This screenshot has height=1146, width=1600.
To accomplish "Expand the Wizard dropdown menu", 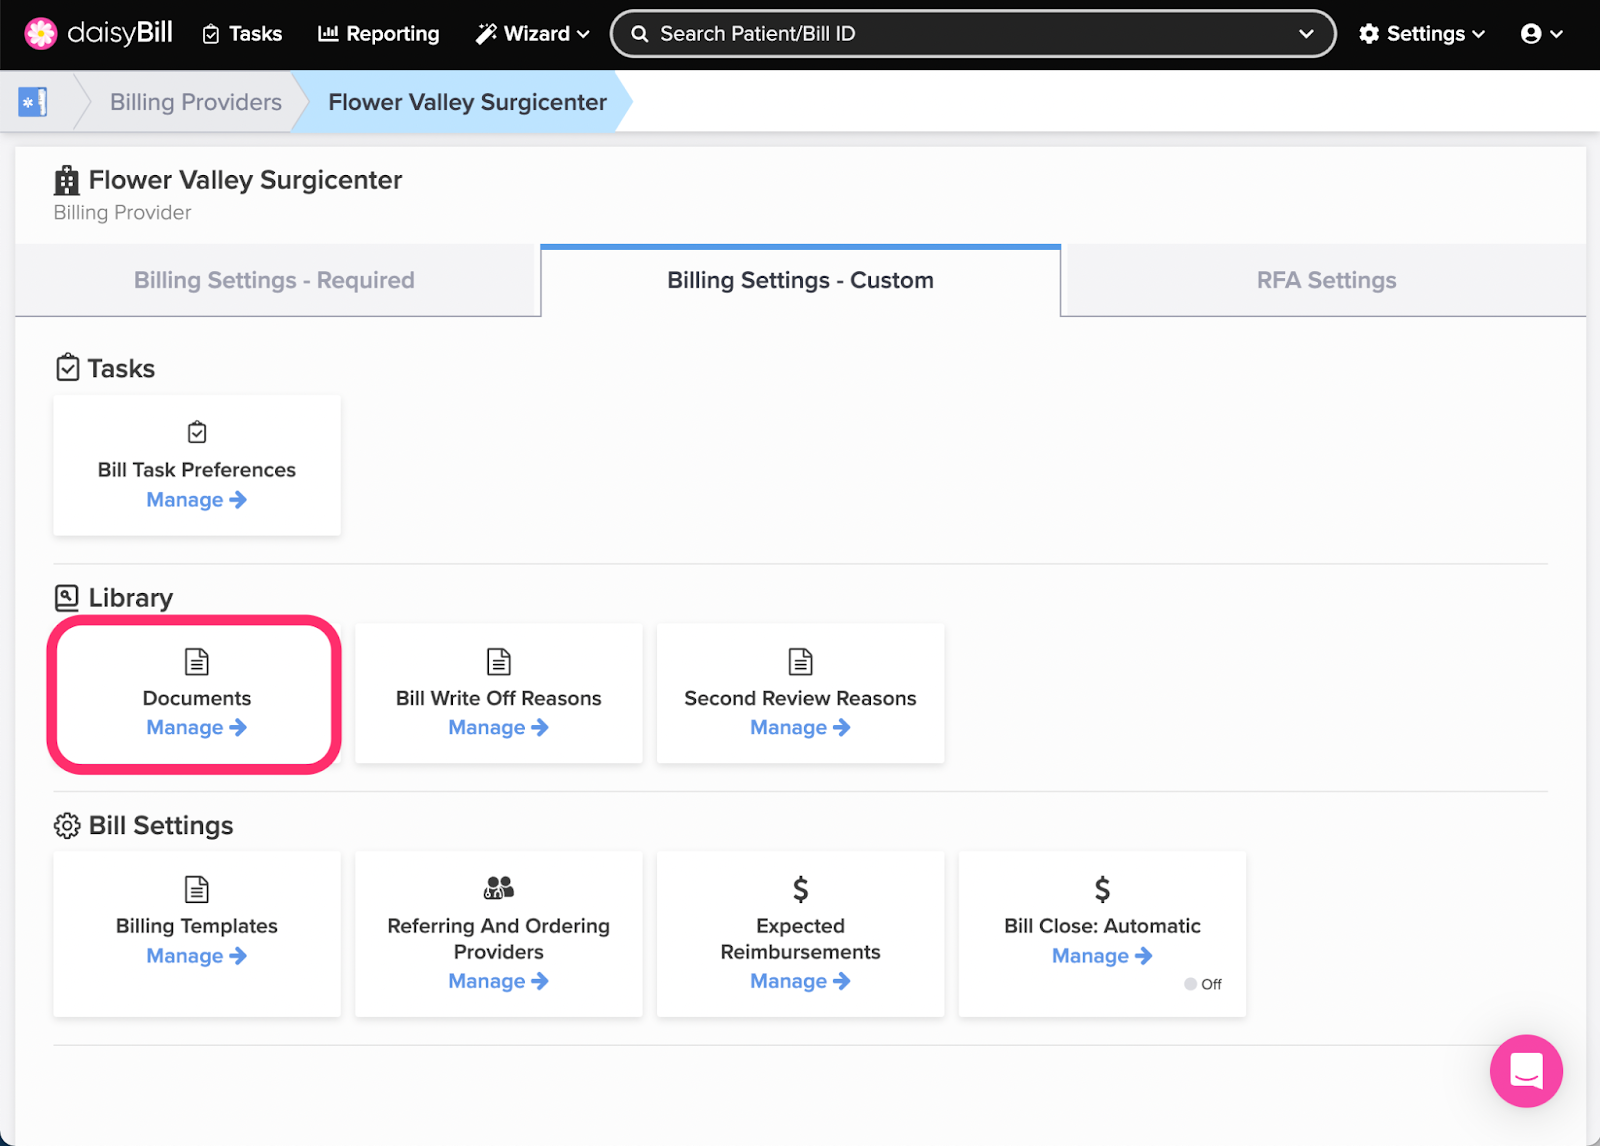I will tap(532, 34).
